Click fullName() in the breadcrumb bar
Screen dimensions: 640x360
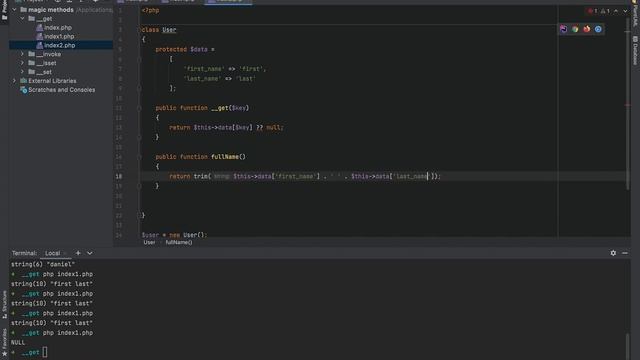click(179, 242)
